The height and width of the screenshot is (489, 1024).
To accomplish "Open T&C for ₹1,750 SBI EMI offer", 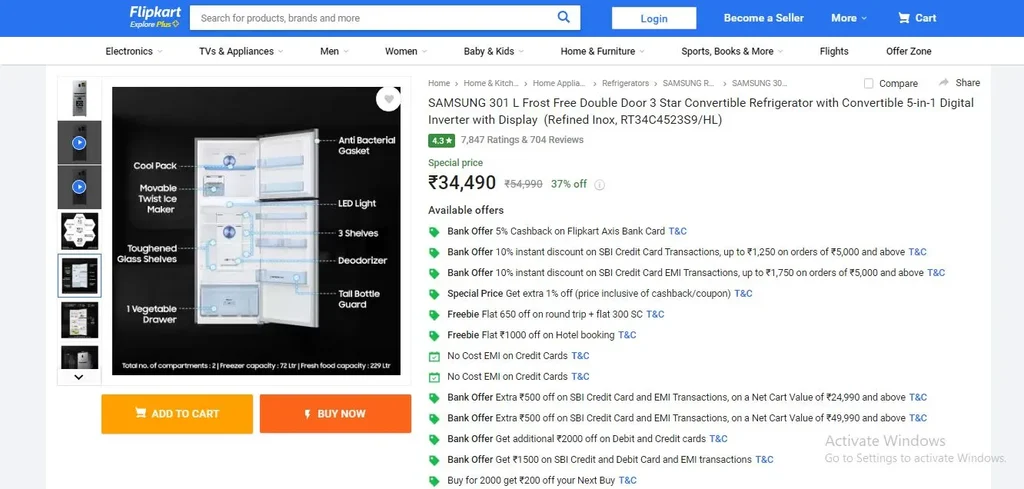I will tap(936, 273).
